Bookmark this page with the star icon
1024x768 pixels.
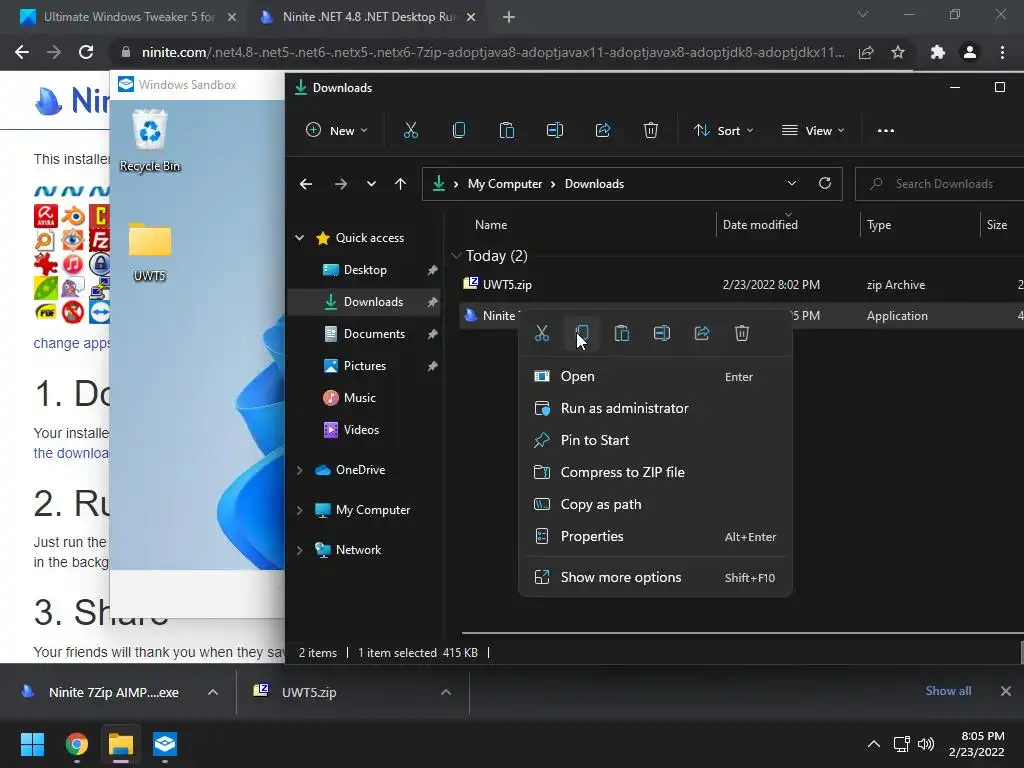pyautogui.click(x=898, y=52)
